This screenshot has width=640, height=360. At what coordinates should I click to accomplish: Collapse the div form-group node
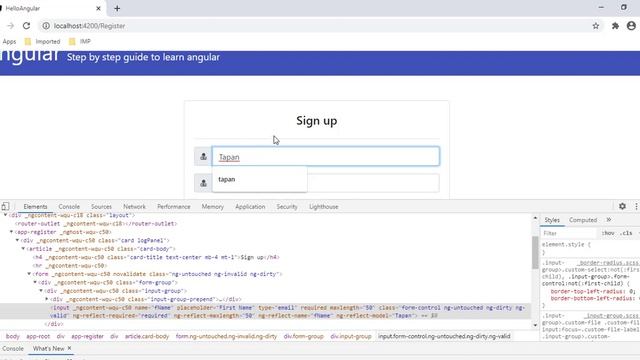35,282
